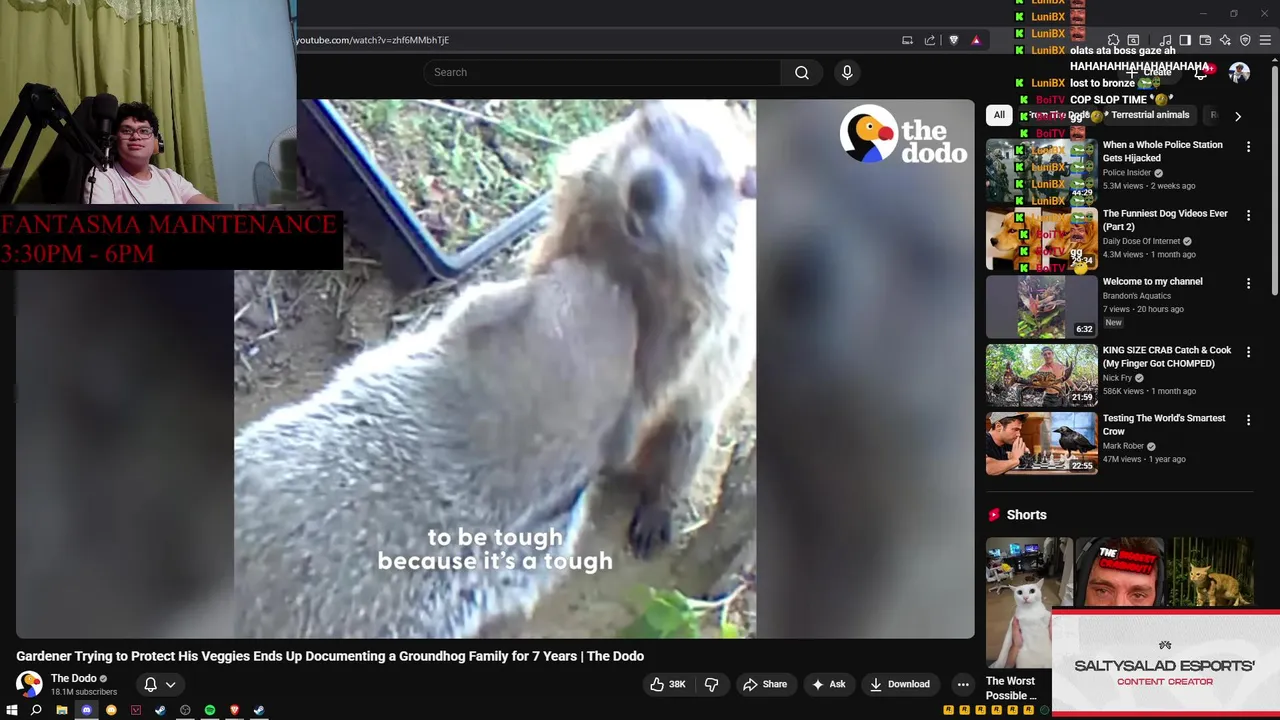Select the All filter chip
The width and height of the screenshot is (1280, 720).
[x=999, y=115]
